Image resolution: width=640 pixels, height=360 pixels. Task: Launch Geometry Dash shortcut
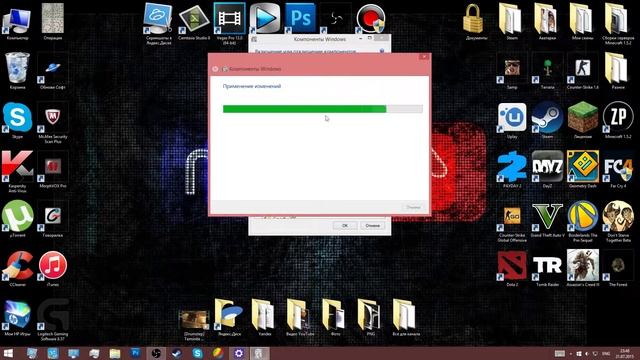pyautogui.click(x=582, y=169)
